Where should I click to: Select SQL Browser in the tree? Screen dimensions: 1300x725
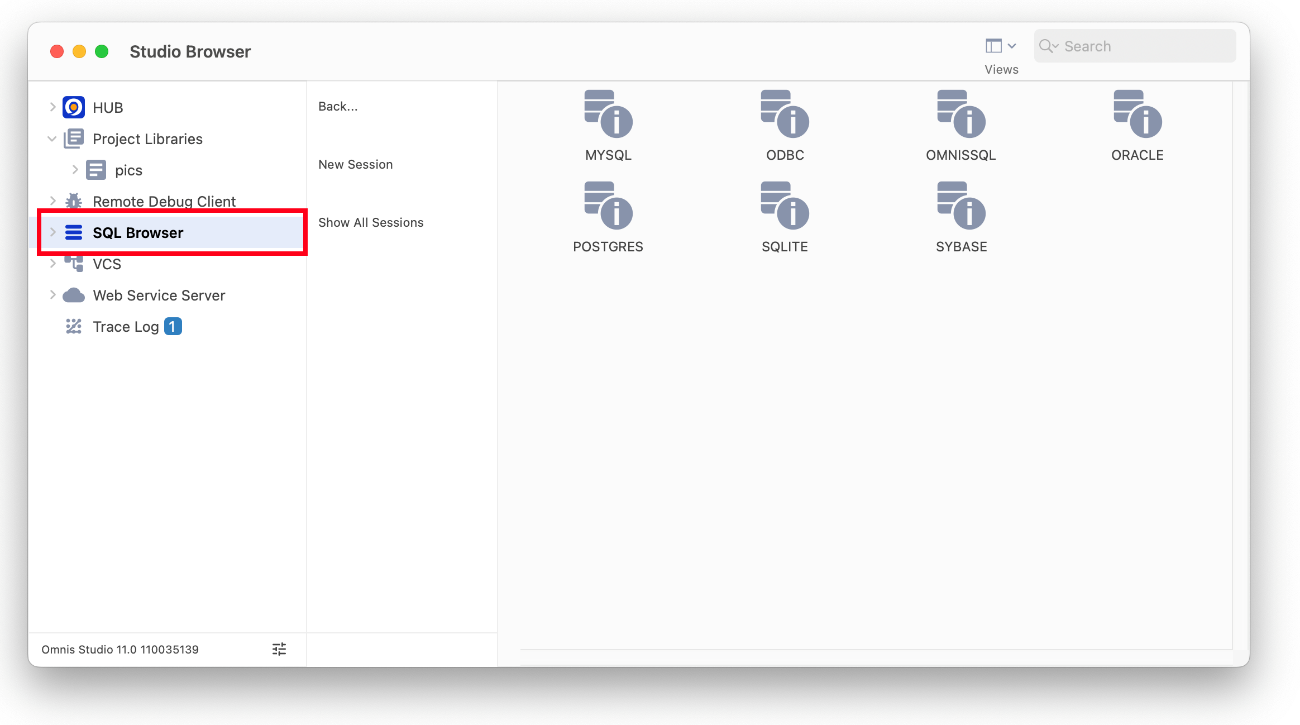click(138, 233)
